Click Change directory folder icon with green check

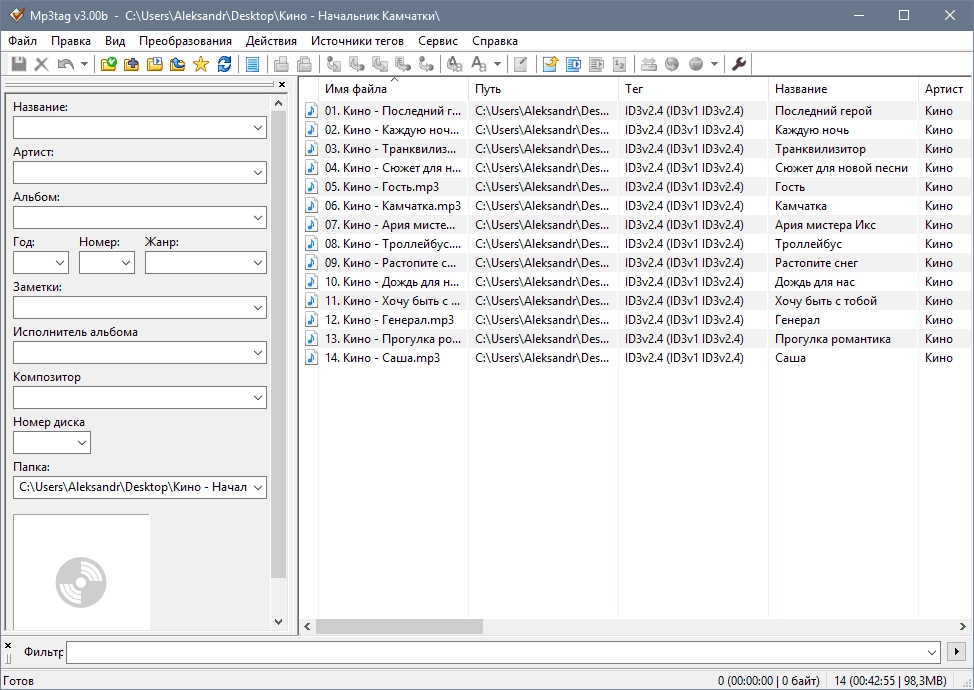pos(109,64)
